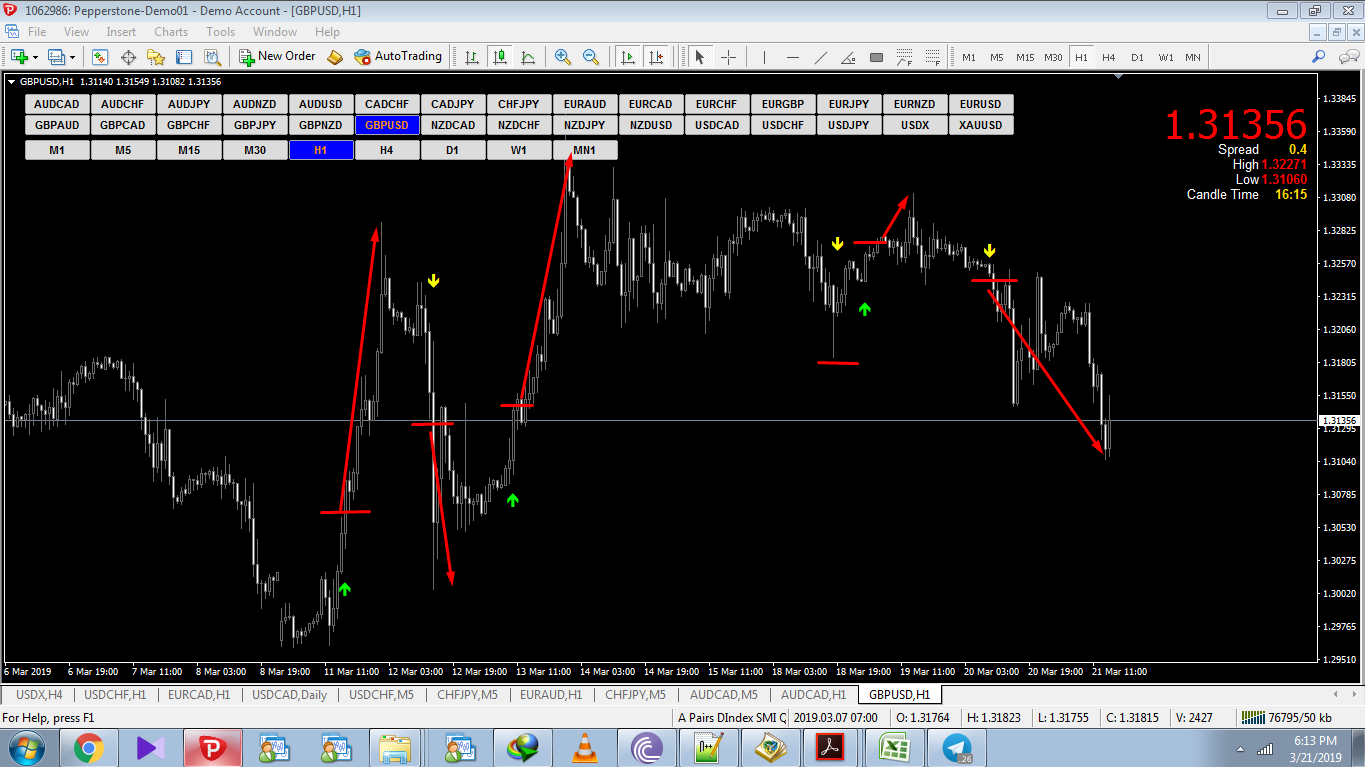Select the crosshair tool
The width and height of the screenshot is (1365, 767).
click(x=728, y=57)
